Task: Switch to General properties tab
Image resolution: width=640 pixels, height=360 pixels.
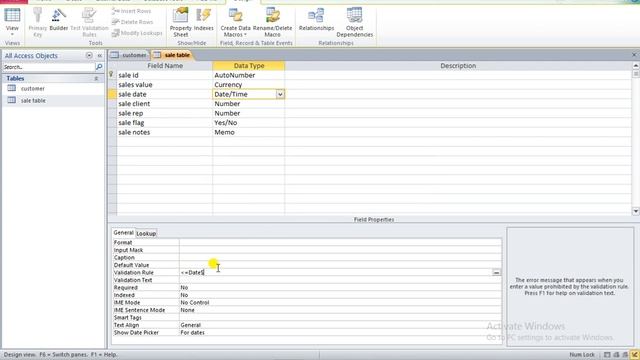Action: 123,233
